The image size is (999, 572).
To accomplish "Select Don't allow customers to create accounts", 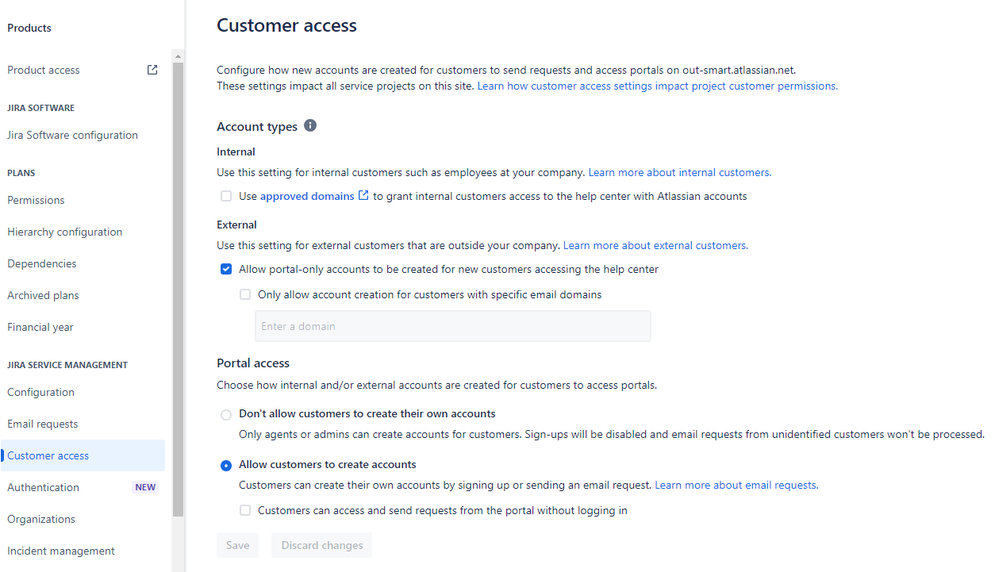I will coord(226,415).
